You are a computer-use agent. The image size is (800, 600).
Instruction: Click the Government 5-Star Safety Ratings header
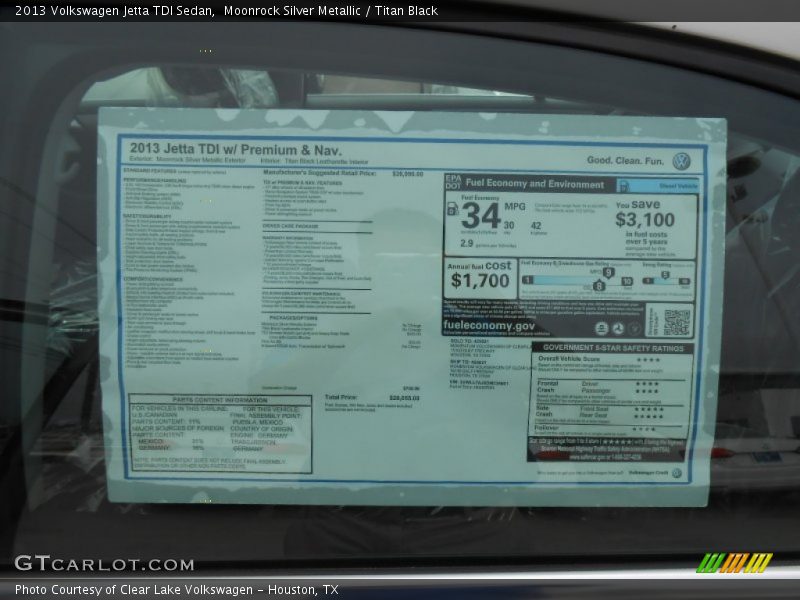click(612, 348)
